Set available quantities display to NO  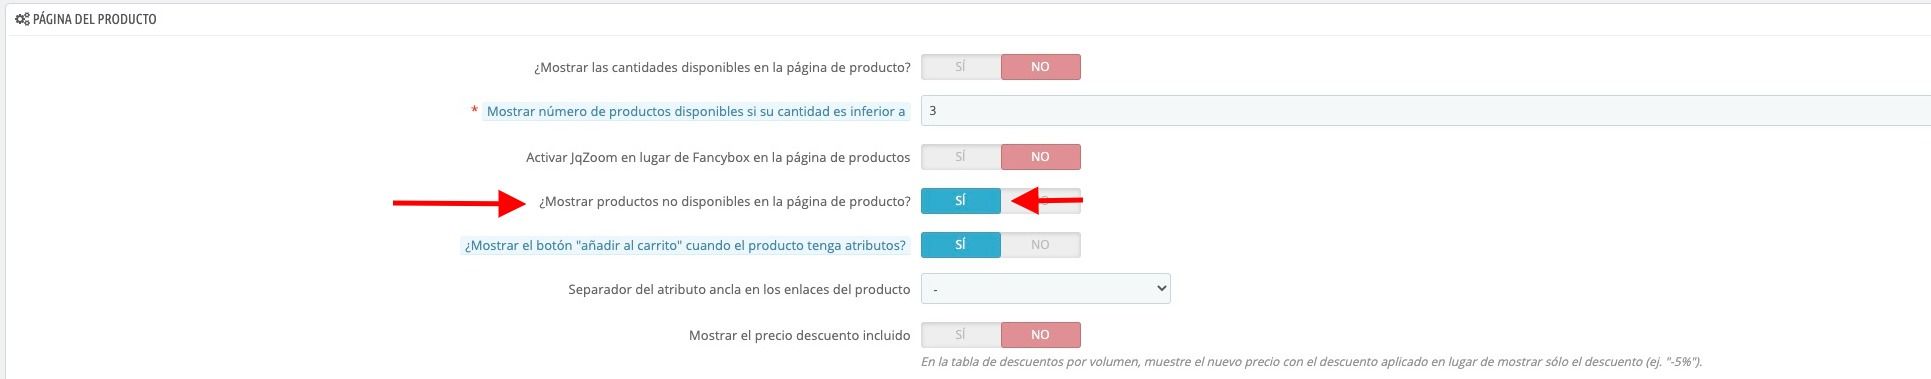[x=1040, y=67]
